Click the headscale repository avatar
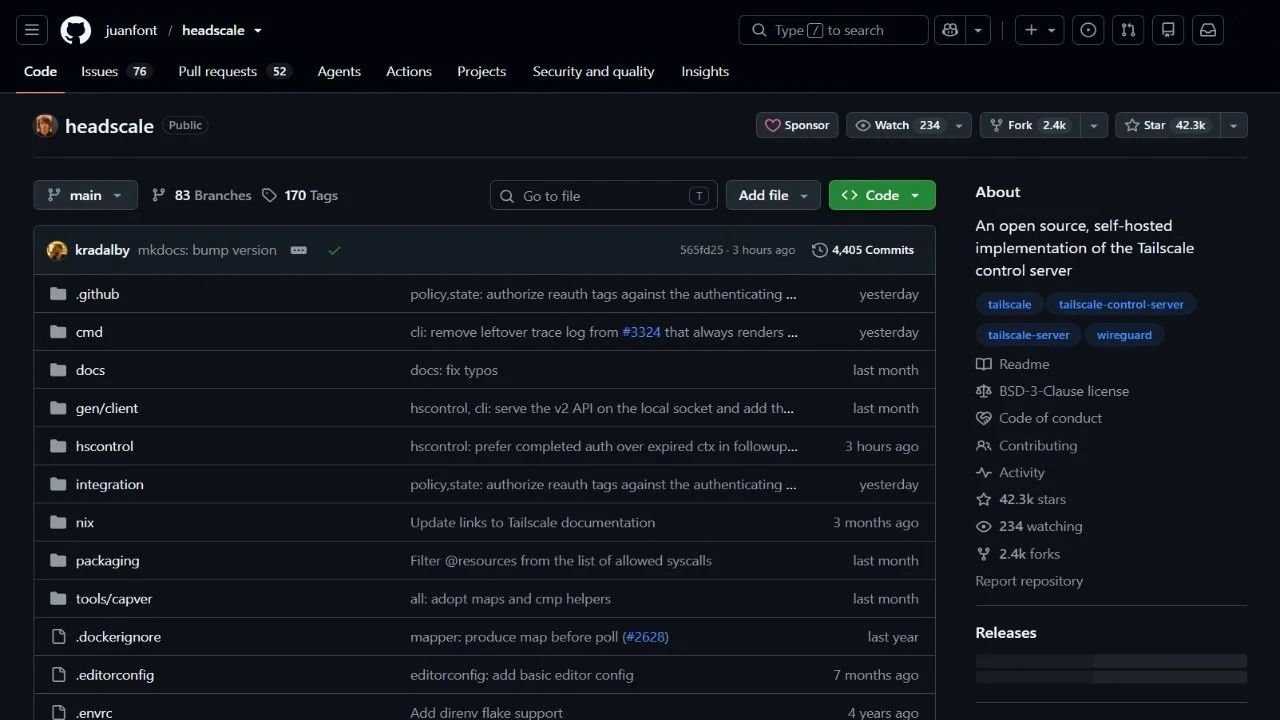 coord(45,126)
